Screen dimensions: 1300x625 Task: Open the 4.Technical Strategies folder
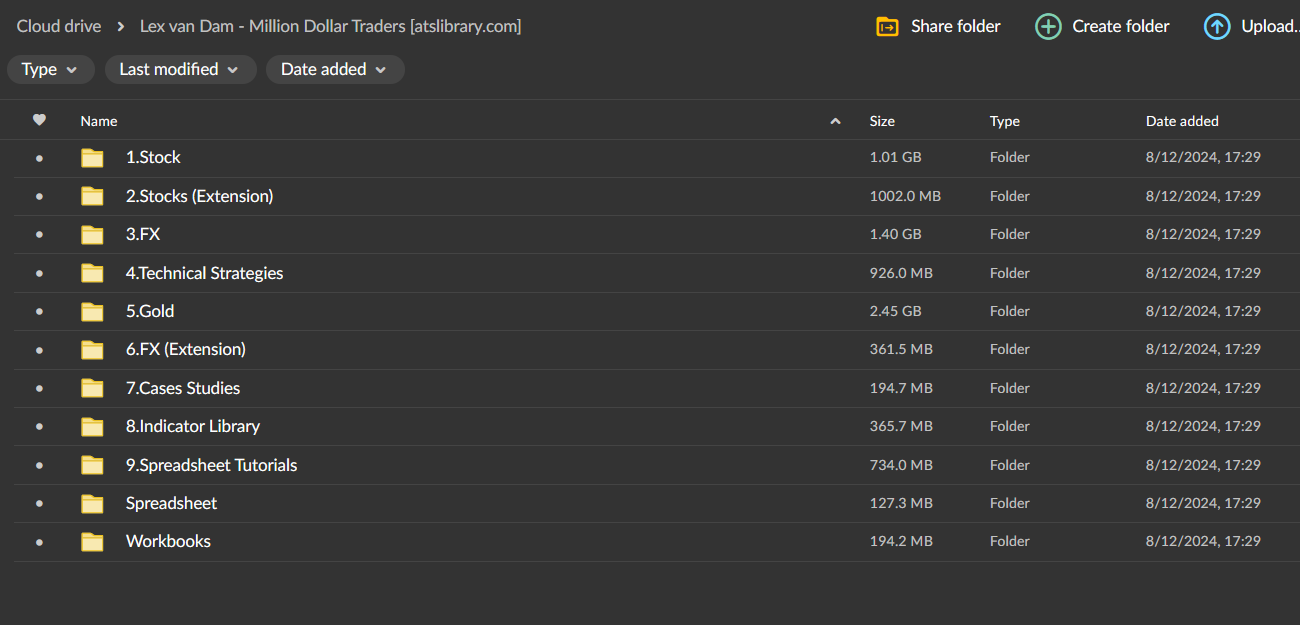point(204,273)
